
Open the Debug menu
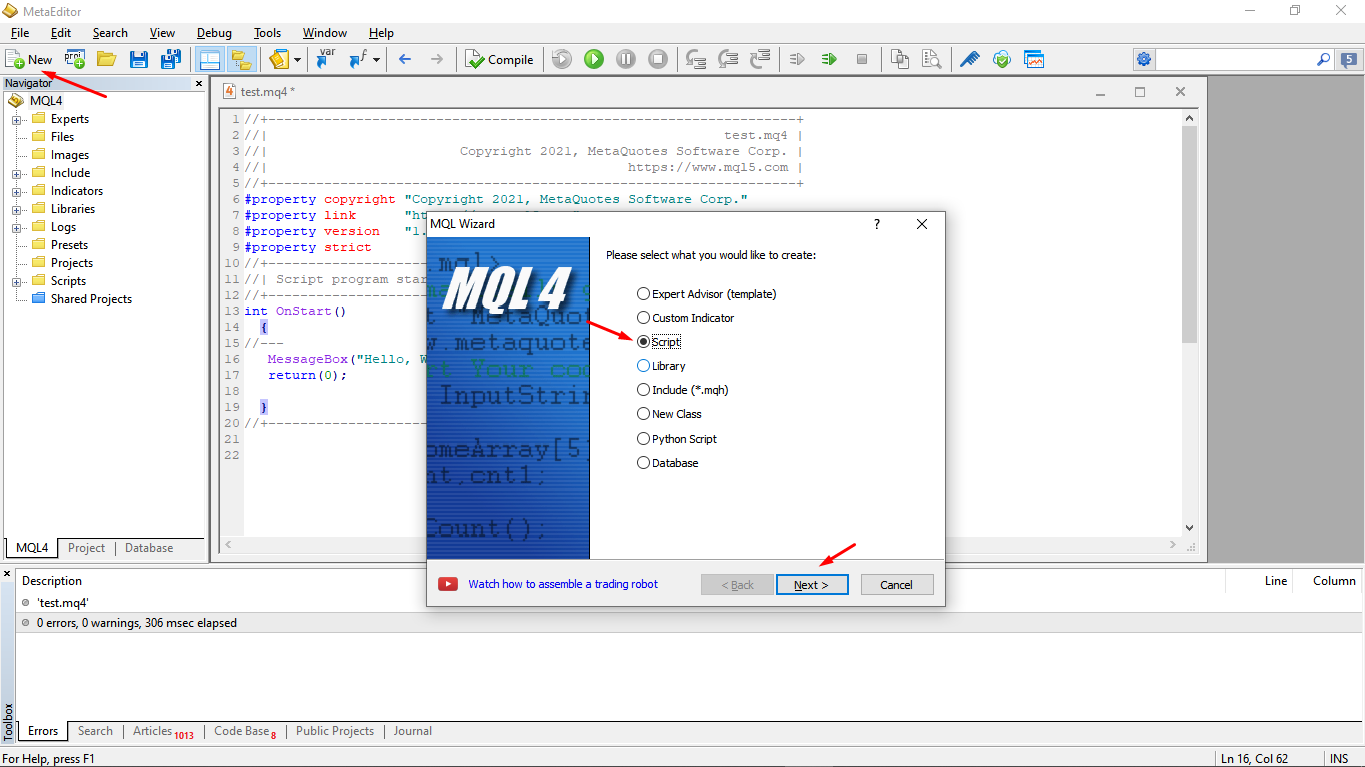coord(214,33)
